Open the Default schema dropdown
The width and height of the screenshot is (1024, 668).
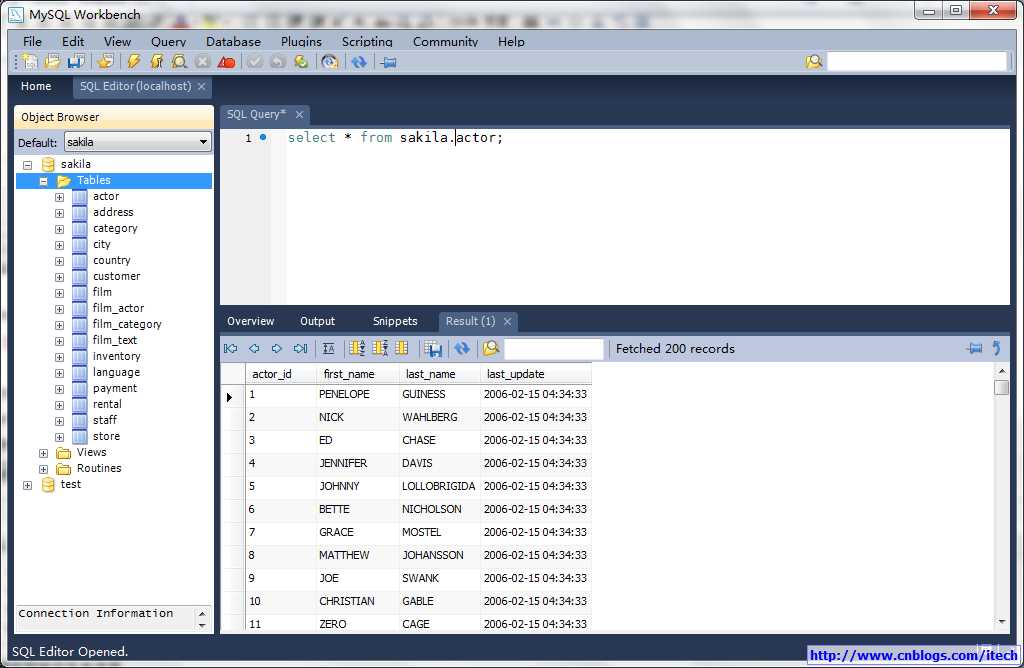203,142
